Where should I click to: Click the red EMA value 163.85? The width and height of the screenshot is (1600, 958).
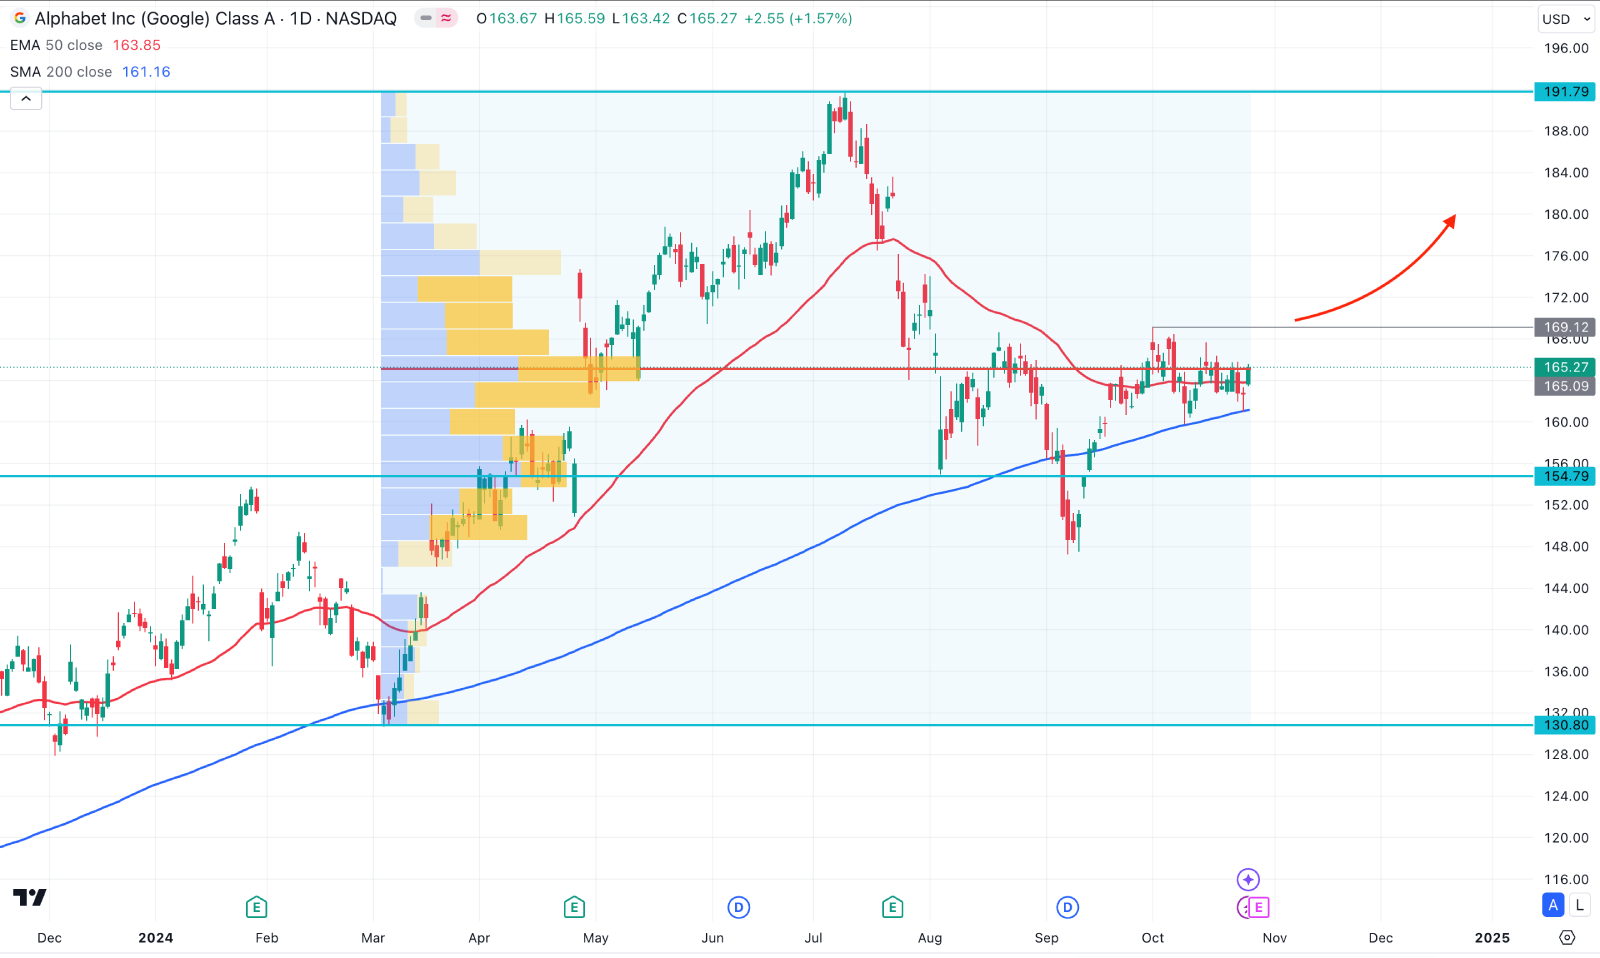pyautogui.click(x=136, y=45)
